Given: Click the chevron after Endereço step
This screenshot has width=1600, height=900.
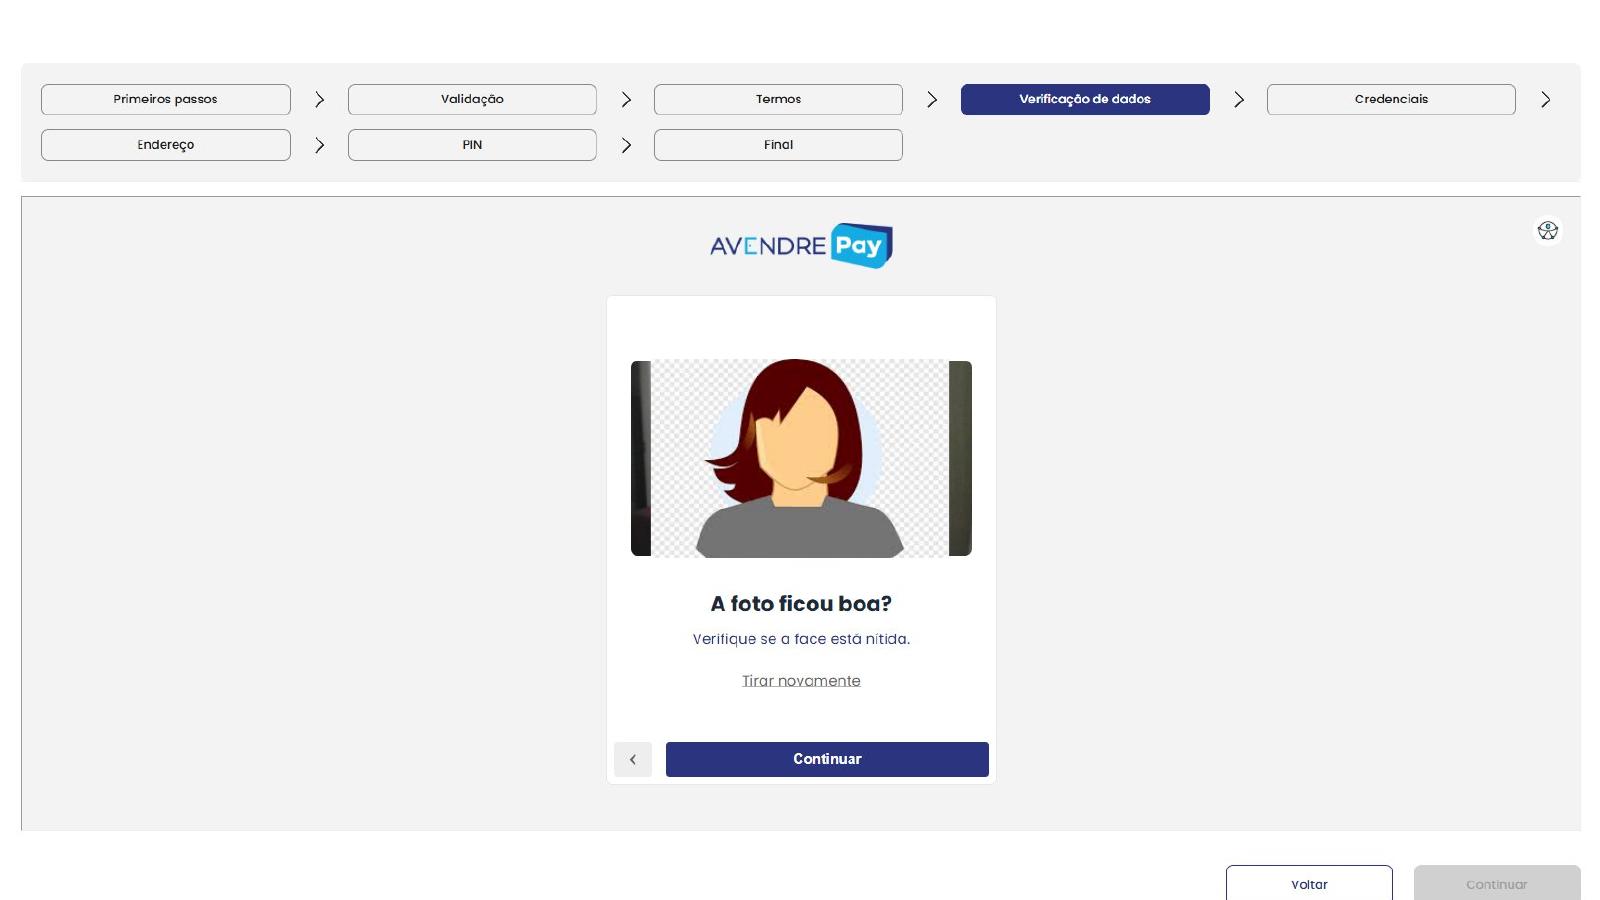Looking at the screenshot, I should pyautogui.click(x=319, y=145).
